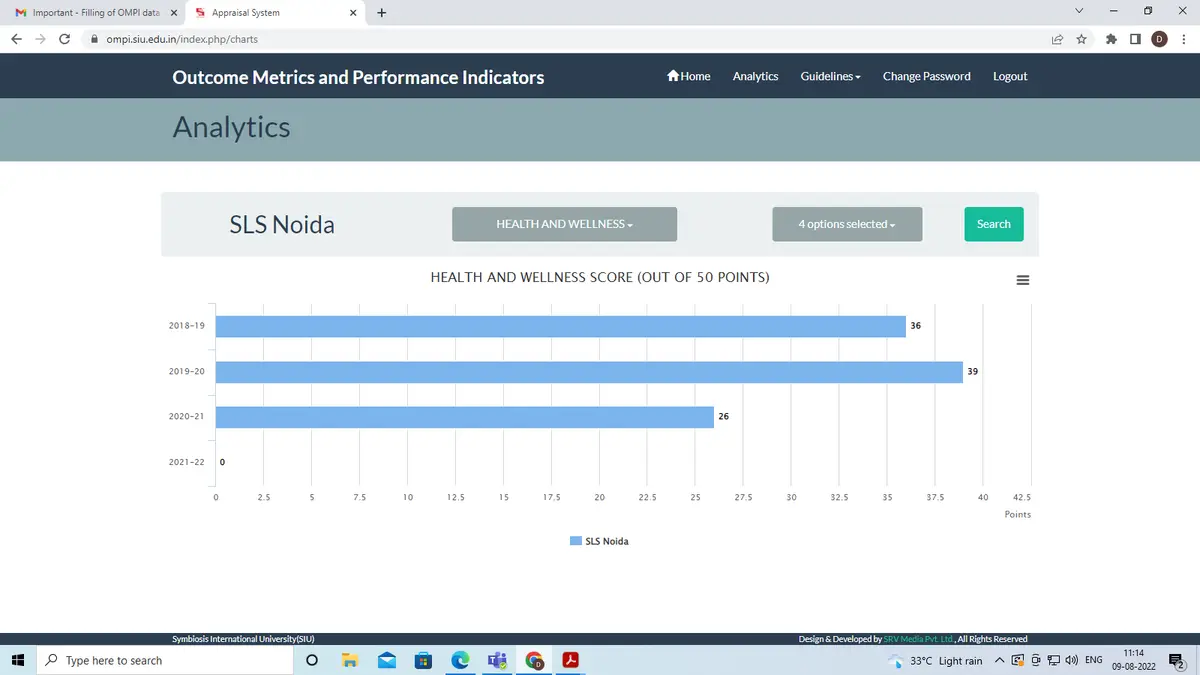Click the Outcome Metrics and Performance Indicators title
The image size is (1200, 675).
[x=358, y=77]
